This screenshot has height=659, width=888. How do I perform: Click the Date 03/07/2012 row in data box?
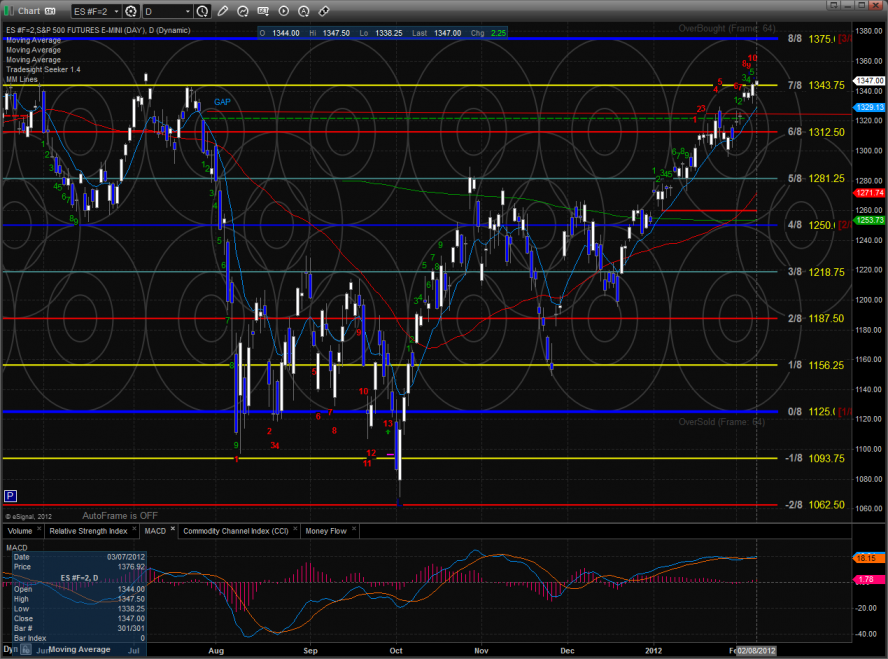point(79,557)
